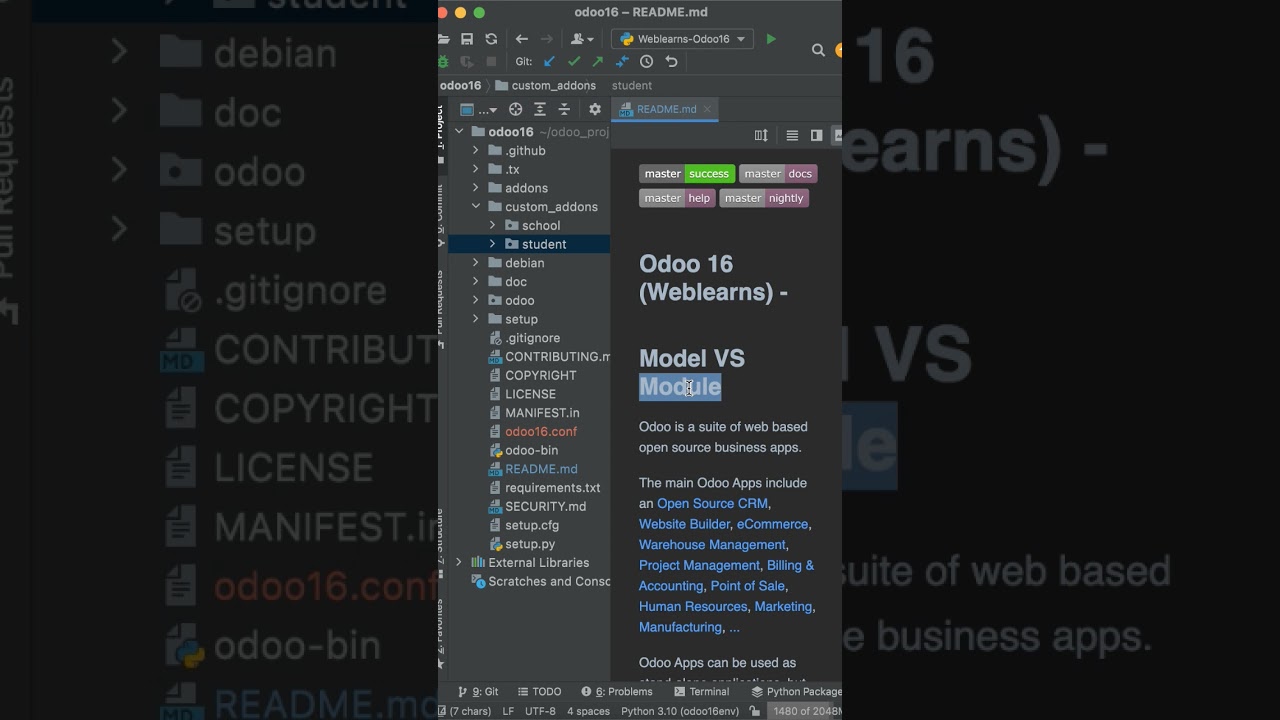Close the README.md tab

pos(707,110)
